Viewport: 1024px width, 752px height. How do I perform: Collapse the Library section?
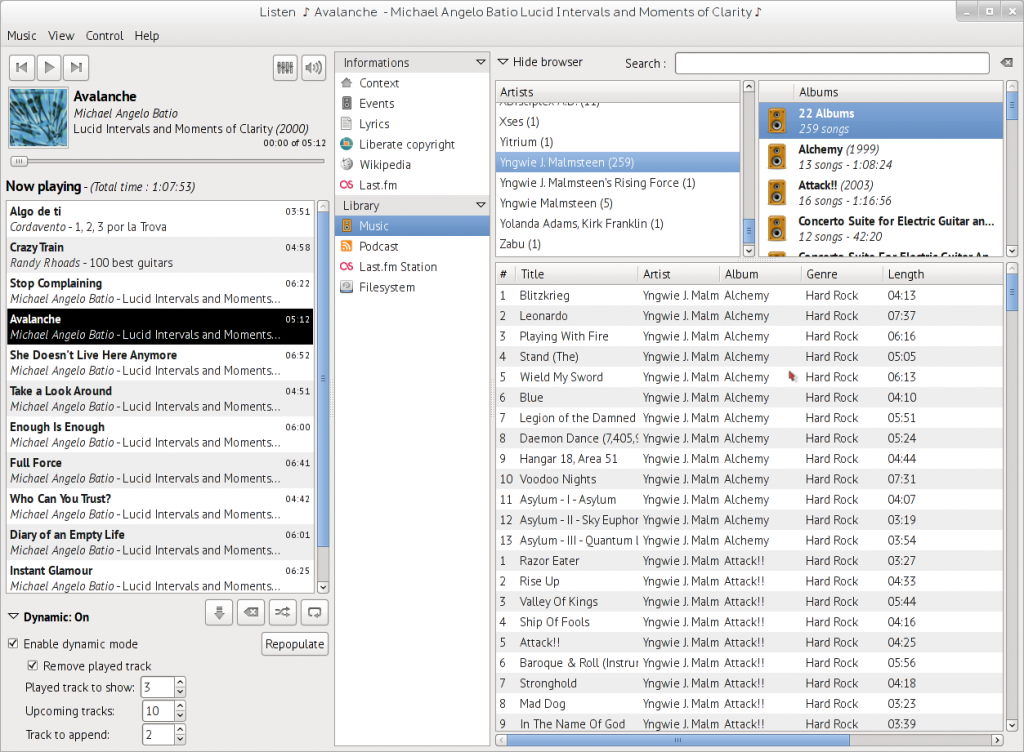coord(481,205)
